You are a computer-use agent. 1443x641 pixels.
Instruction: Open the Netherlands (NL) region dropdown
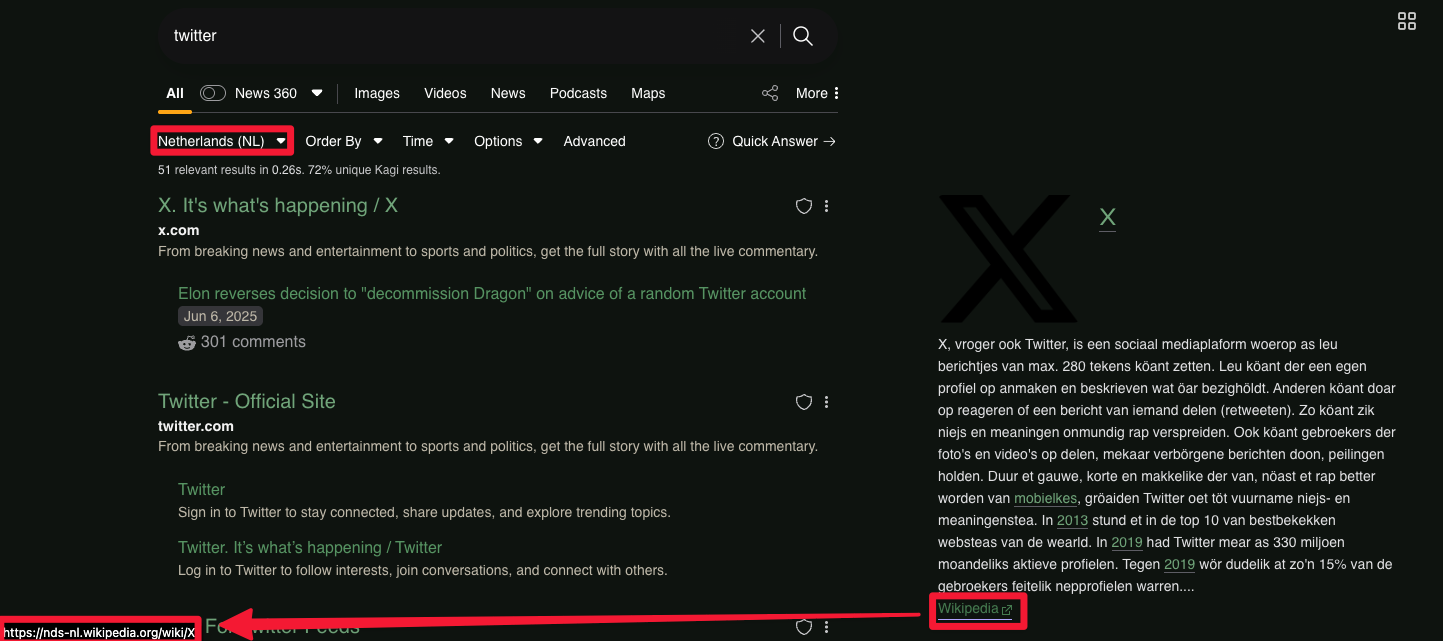click(x=222, y=141)
